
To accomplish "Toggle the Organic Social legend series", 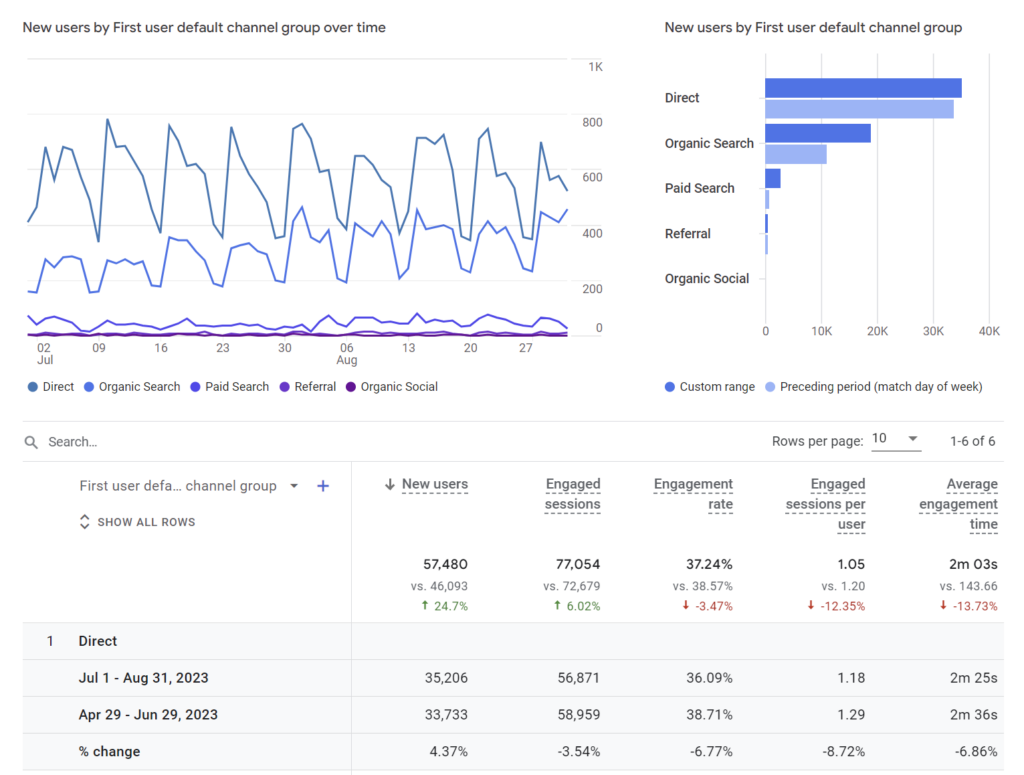I will [392, 387].
